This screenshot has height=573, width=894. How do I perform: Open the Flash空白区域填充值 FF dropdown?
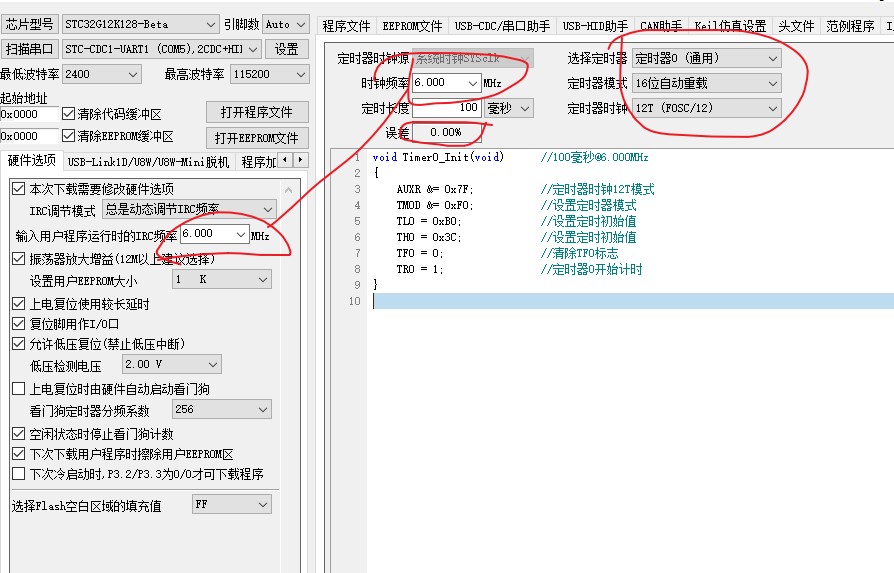tap(231, 505)
